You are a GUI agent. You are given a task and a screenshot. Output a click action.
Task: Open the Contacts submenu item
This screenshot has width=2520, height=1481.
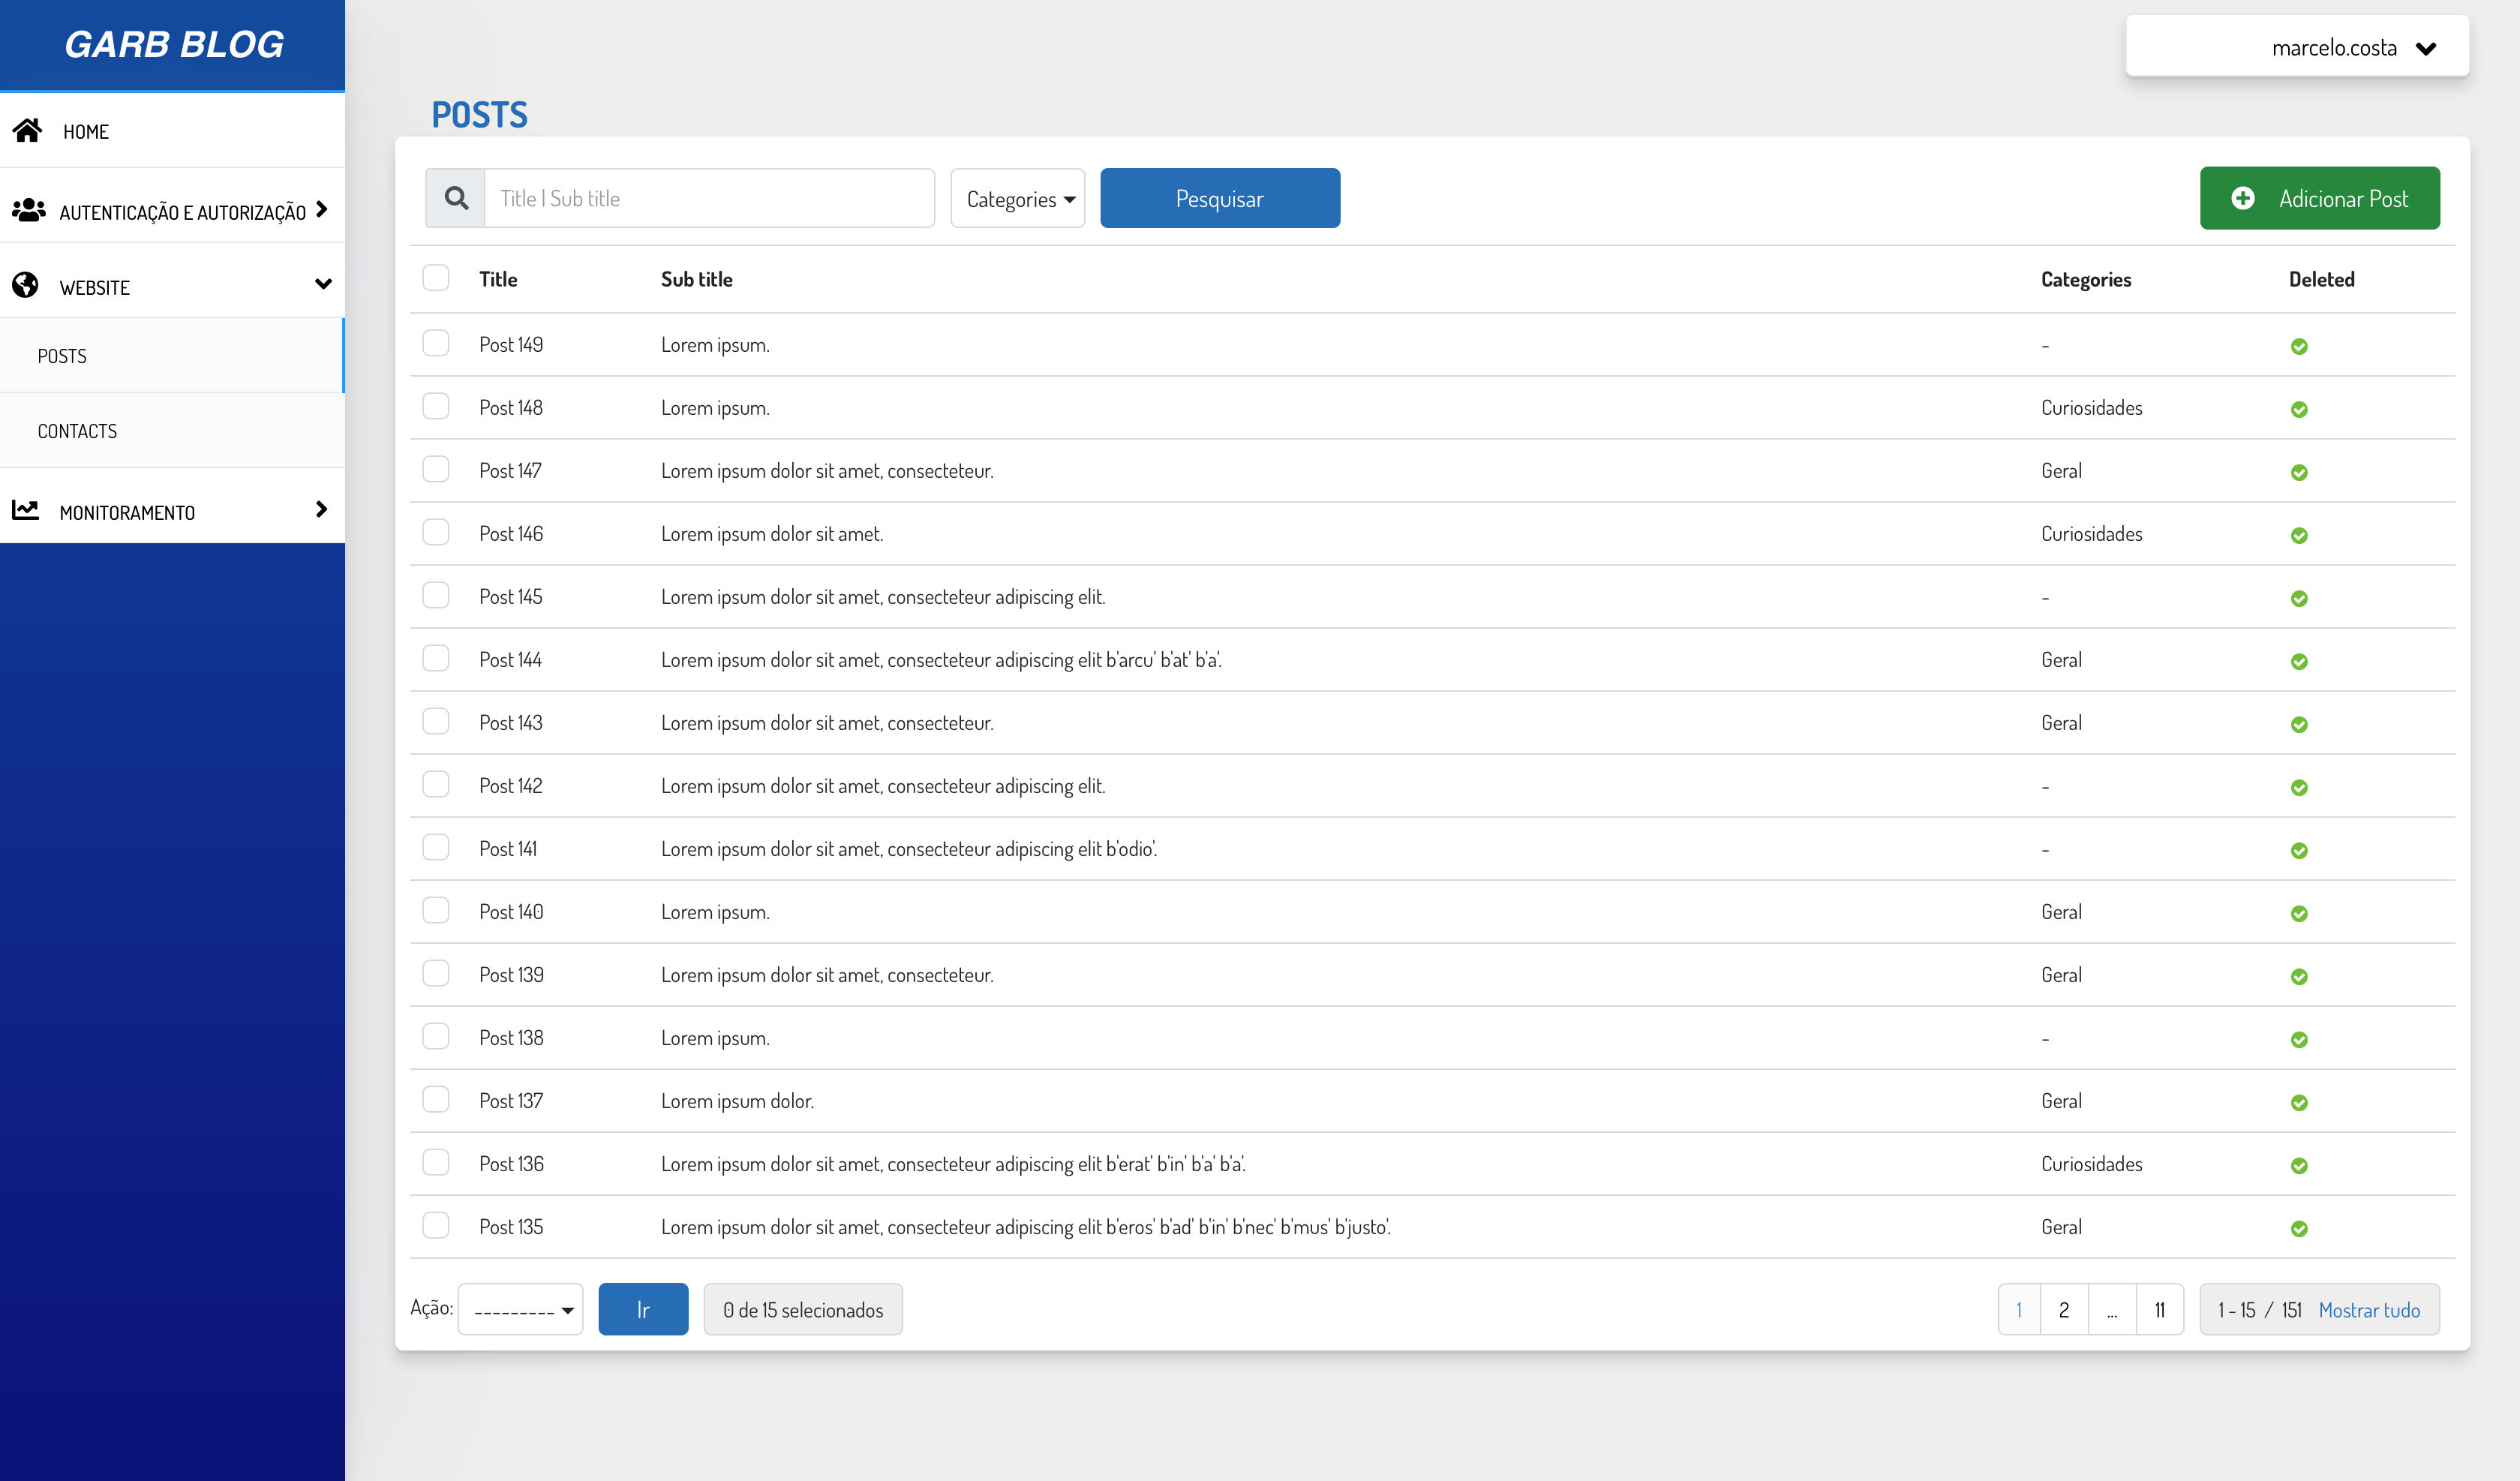point(172,431)
